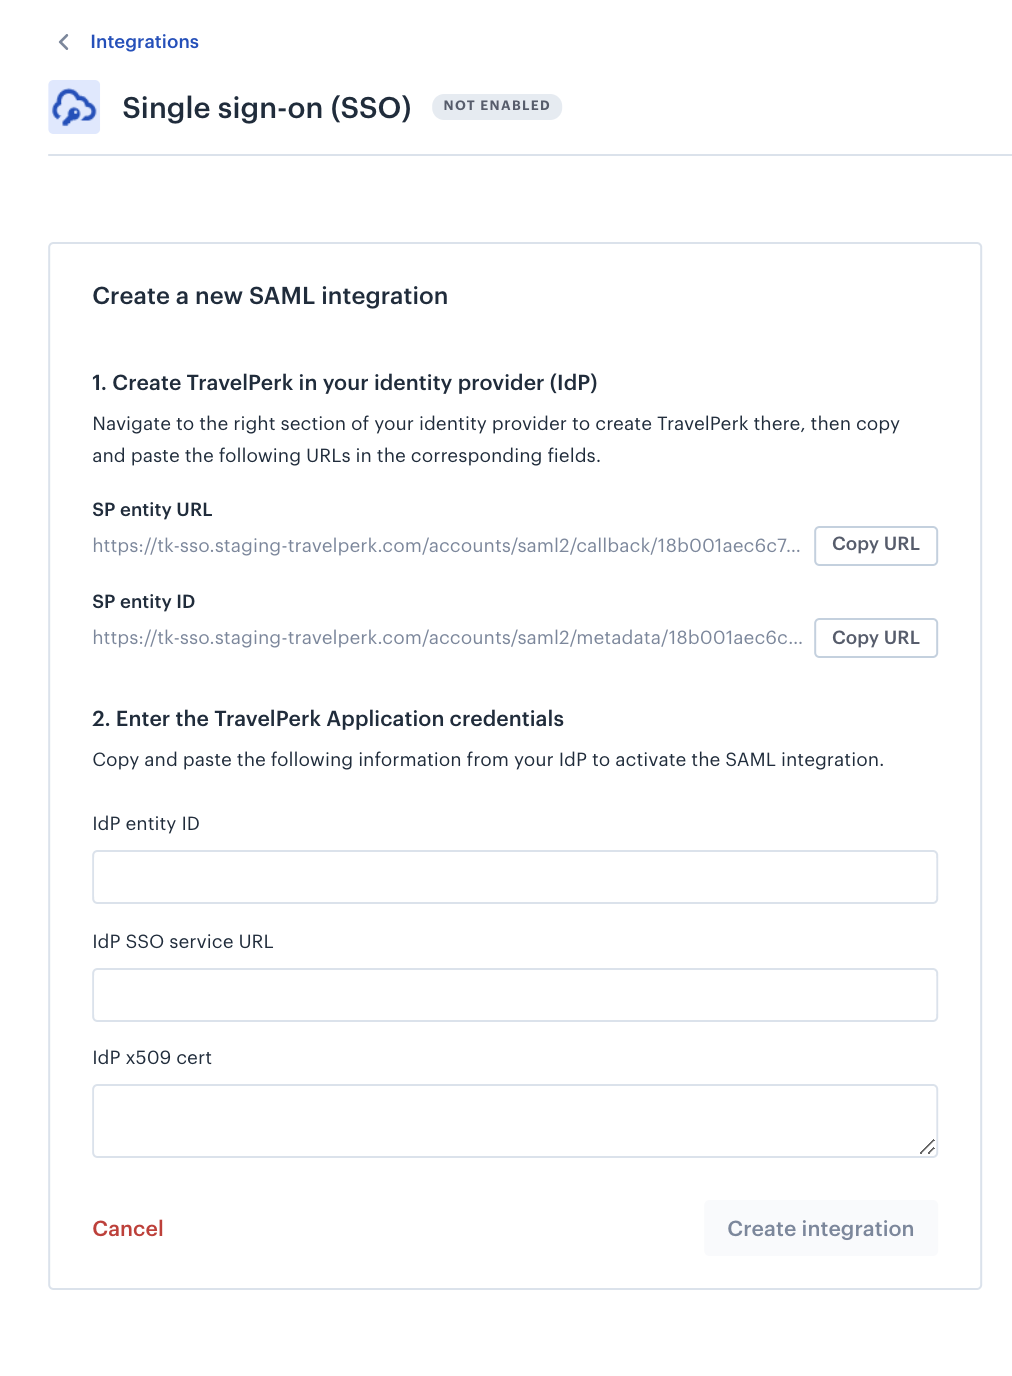
Task: Click the IdP SSO service URL label
Action: [183, 942]
